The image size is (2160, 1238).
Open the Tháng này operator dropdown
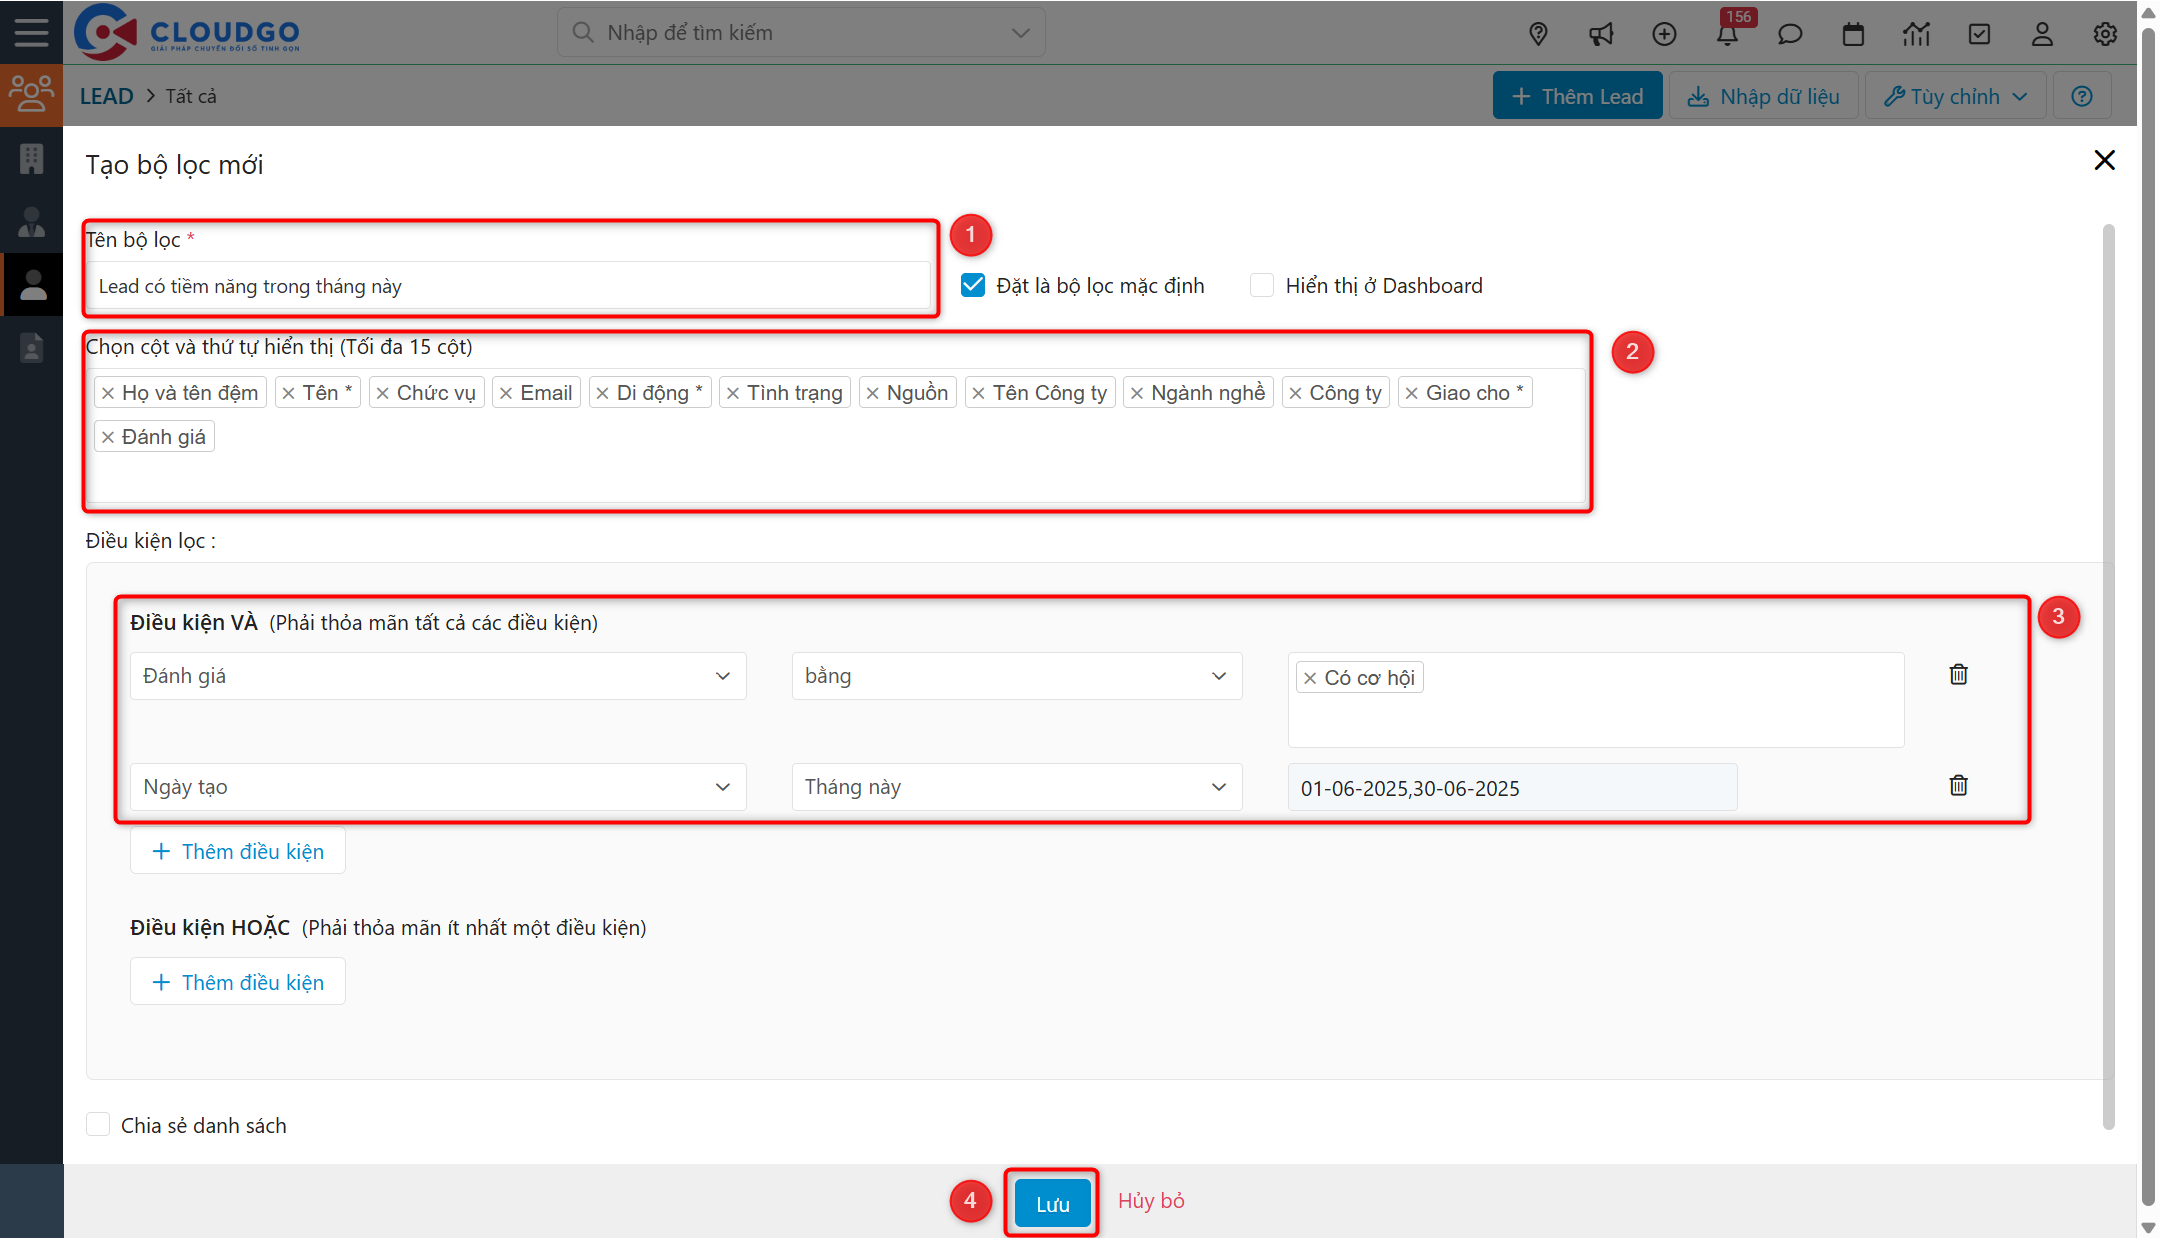[x=1016, y=787]
